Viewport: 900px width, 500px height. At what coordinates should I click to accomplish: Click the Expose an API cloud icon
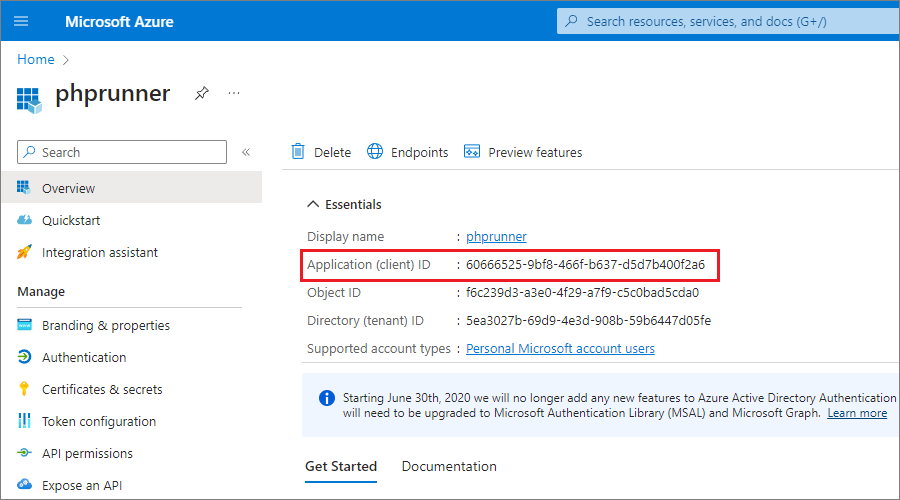24,485
